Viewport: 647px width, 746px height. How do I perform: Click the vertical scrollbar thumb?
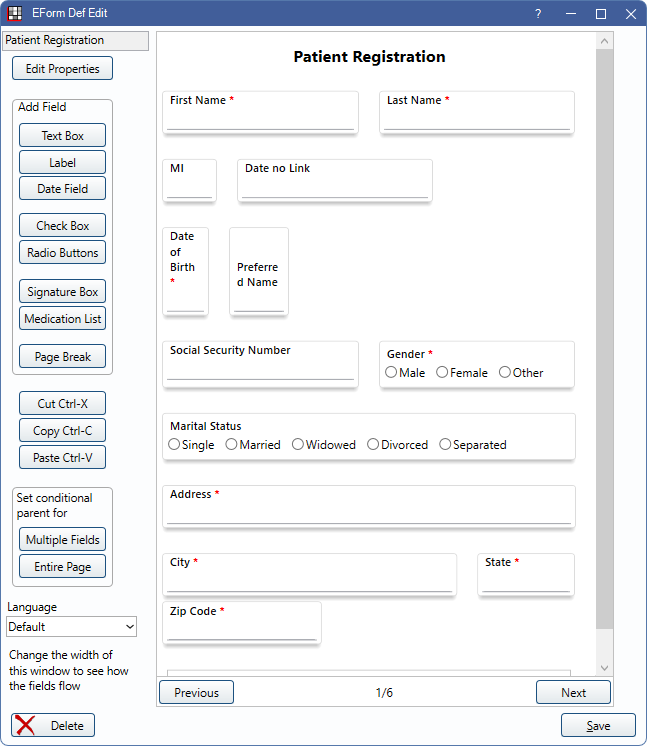tap(604, 339)
